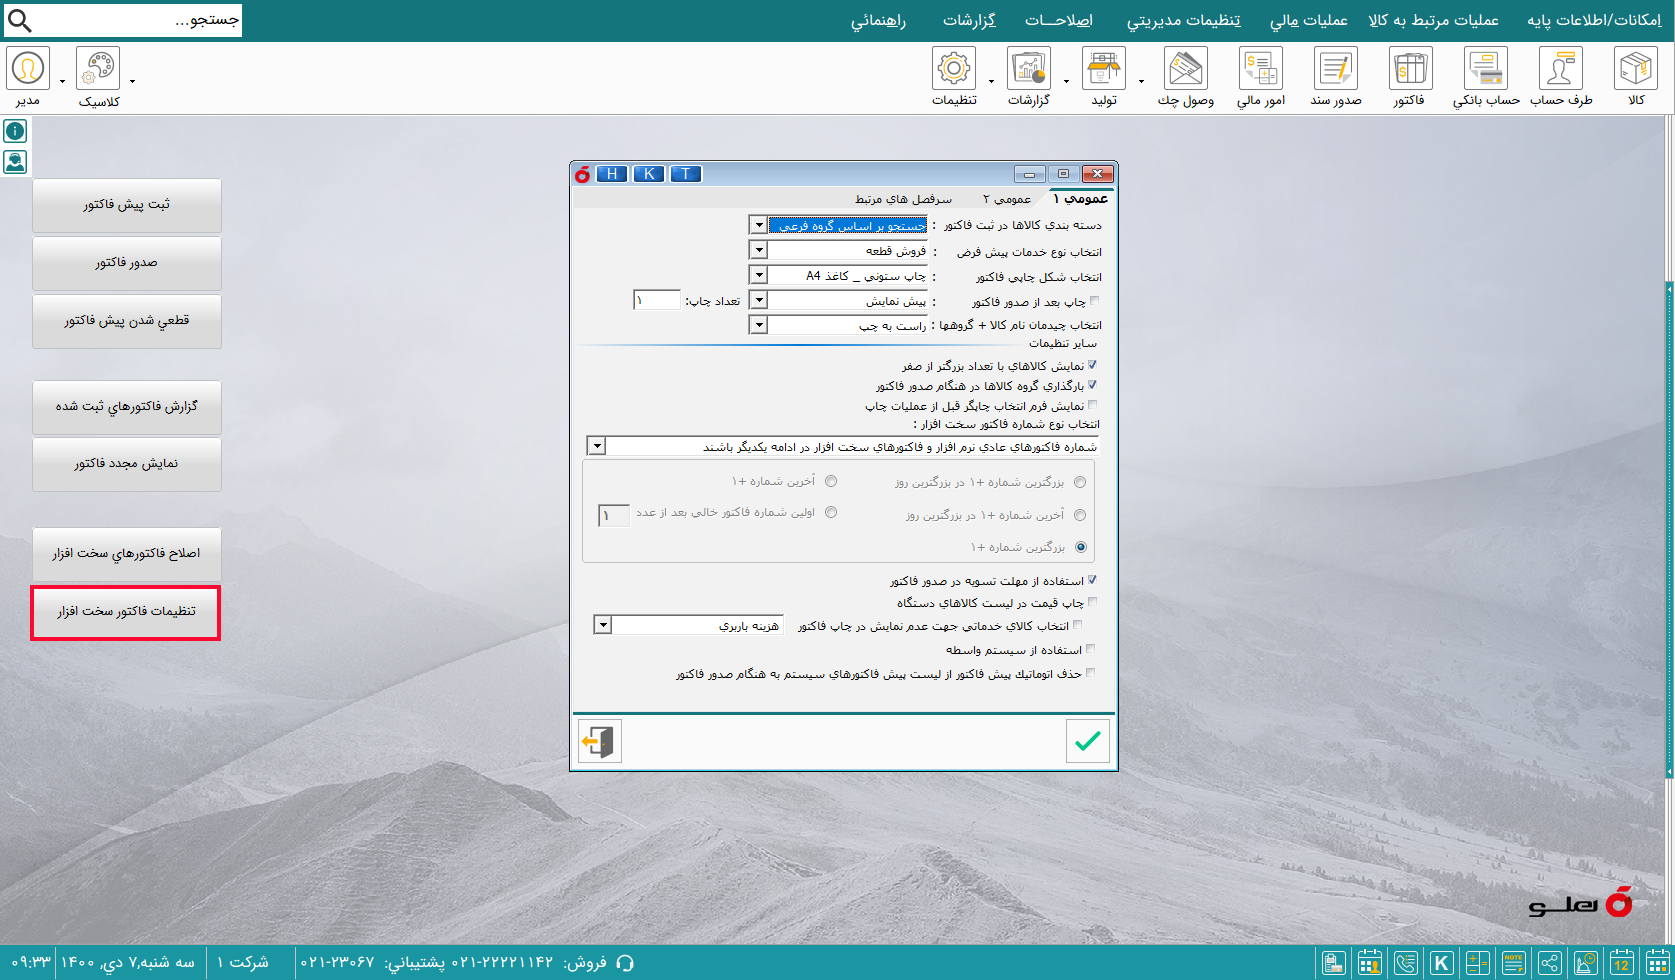The image size is (1675, 980).
Task: Open the گزارشات chart toolbar icon
Action: pyautogui.click(x=1029, y=69)
